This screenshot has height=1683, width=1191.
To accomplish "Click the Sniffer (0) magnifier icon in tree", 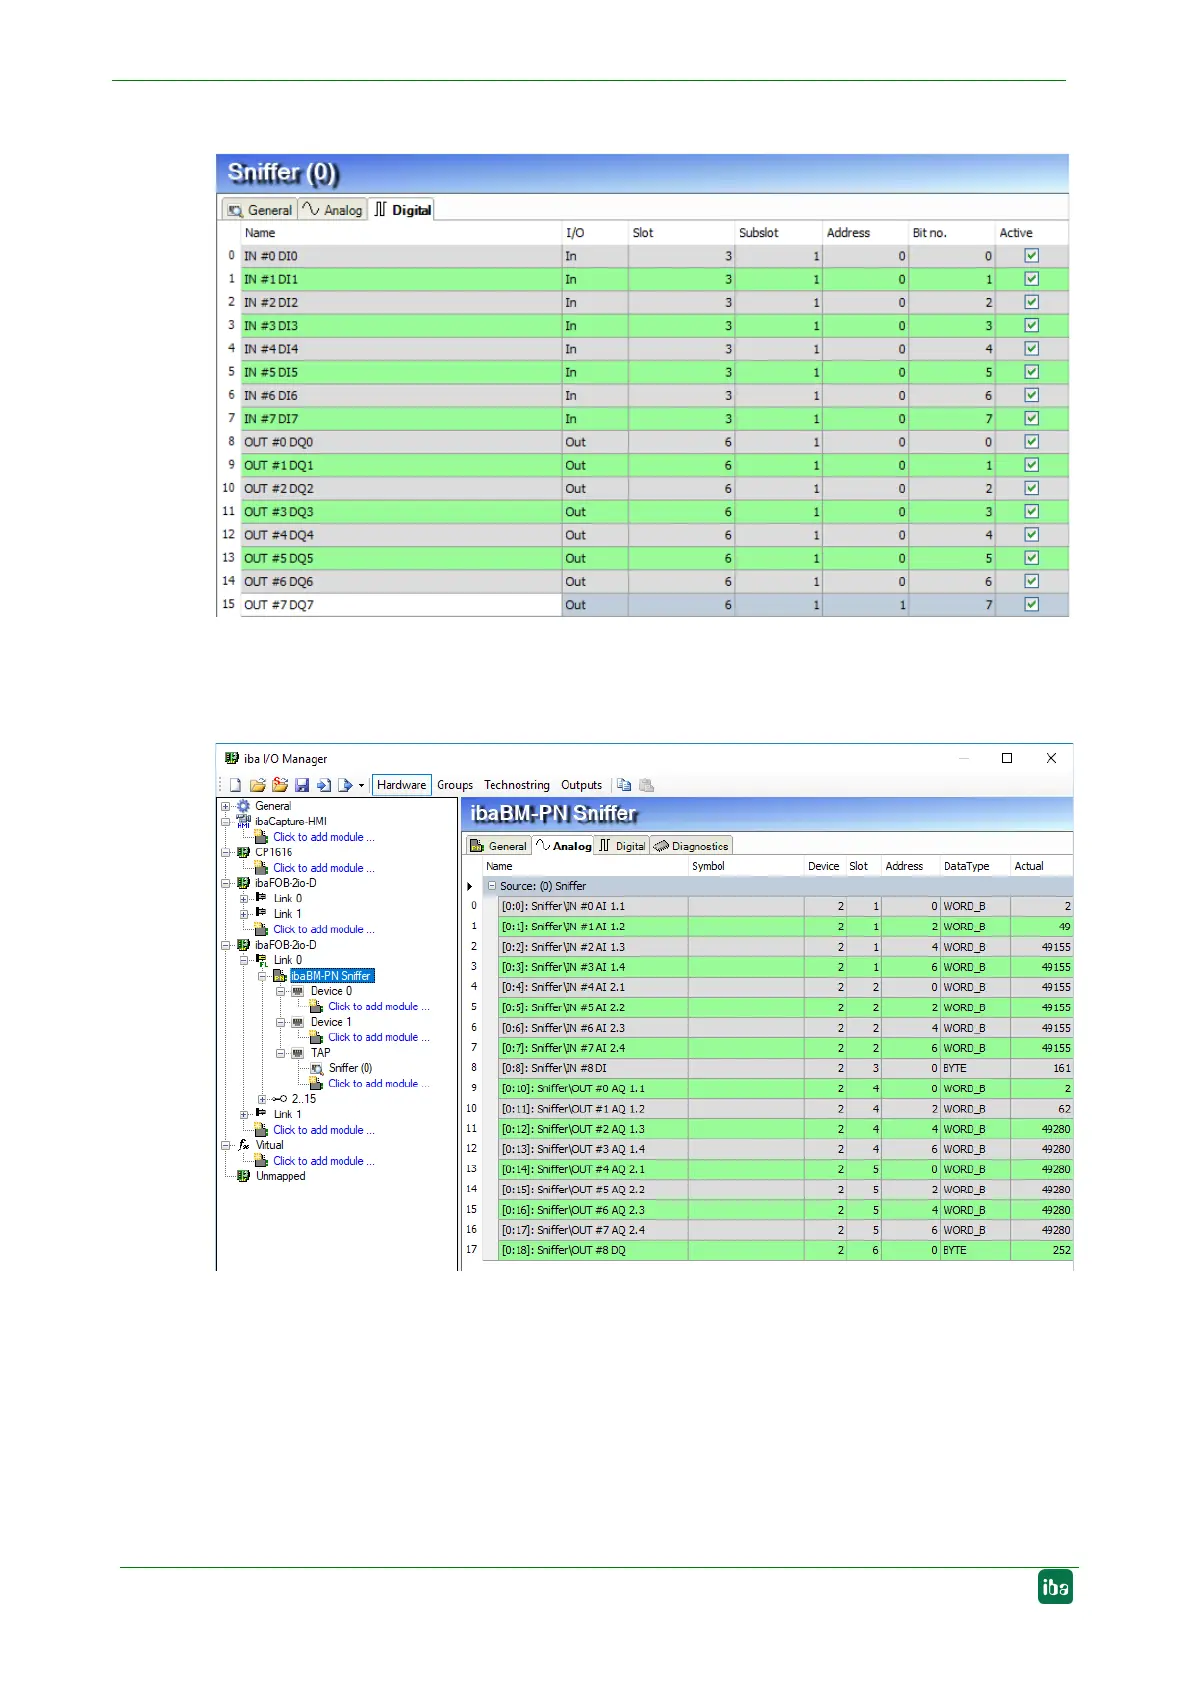I will pyautogui.click(x=317, y=1068).
